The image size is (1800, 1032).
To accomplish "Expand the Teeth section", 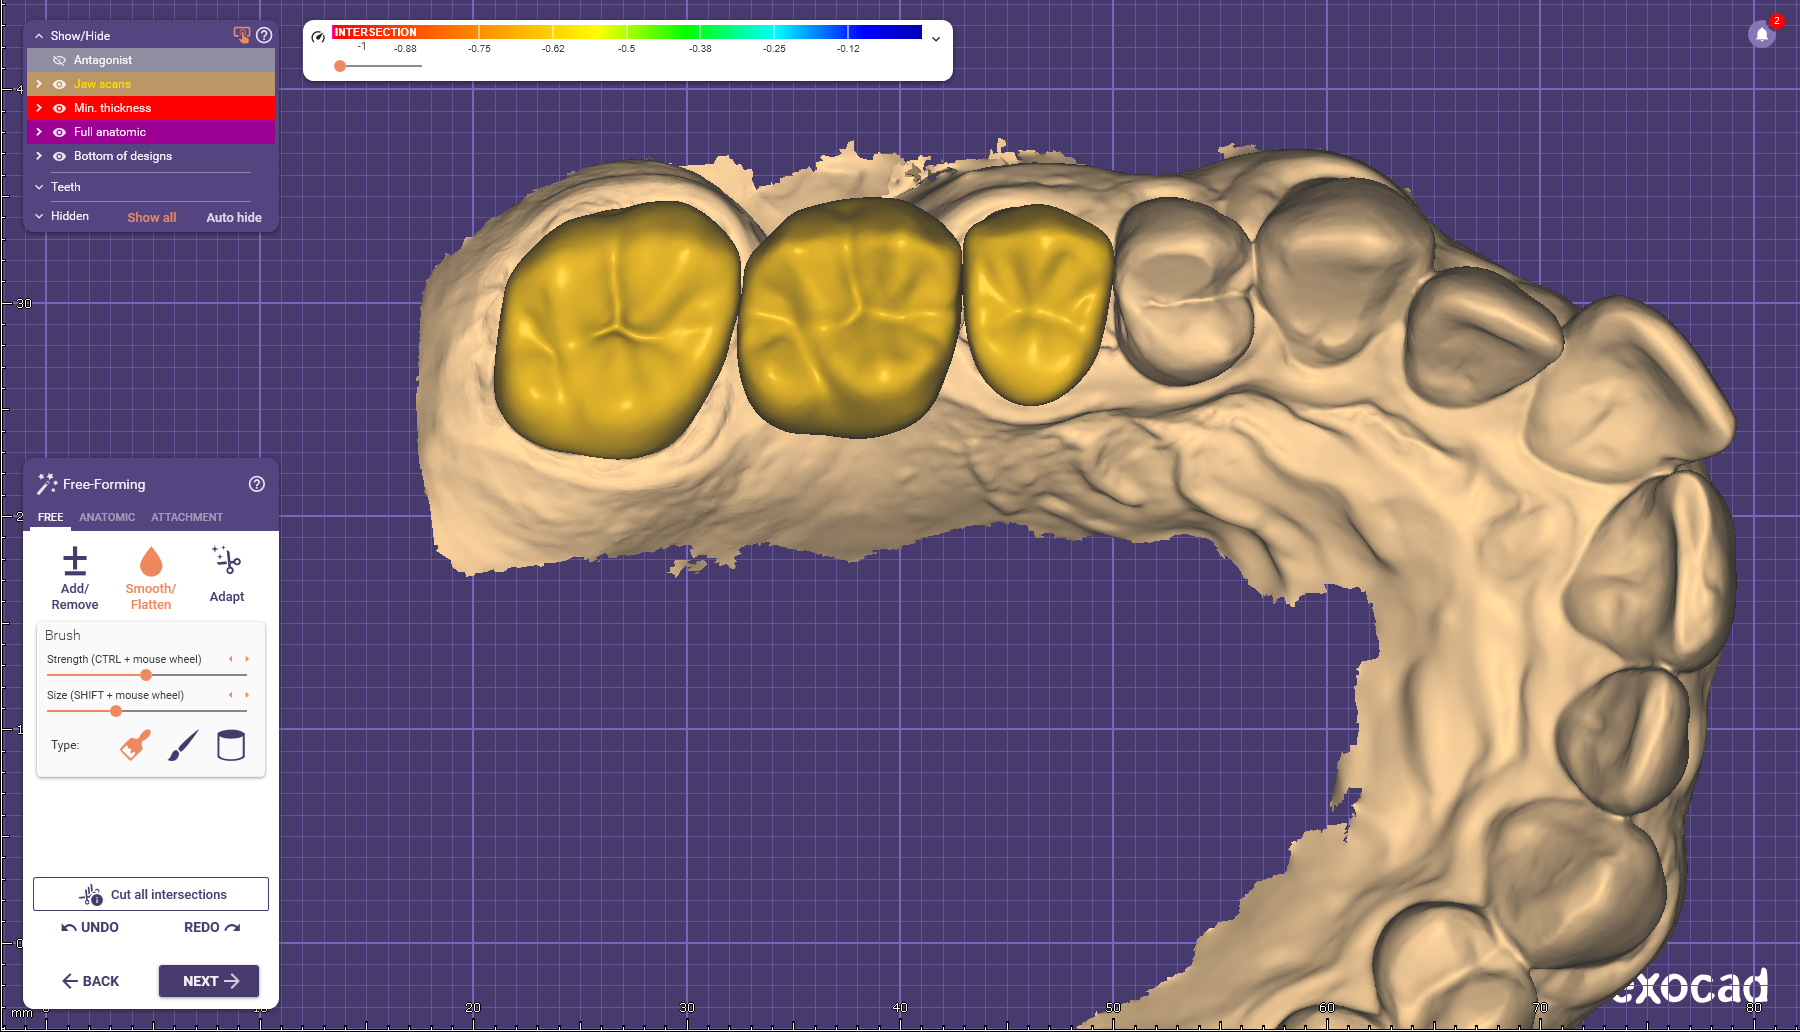I will [39, 187].
